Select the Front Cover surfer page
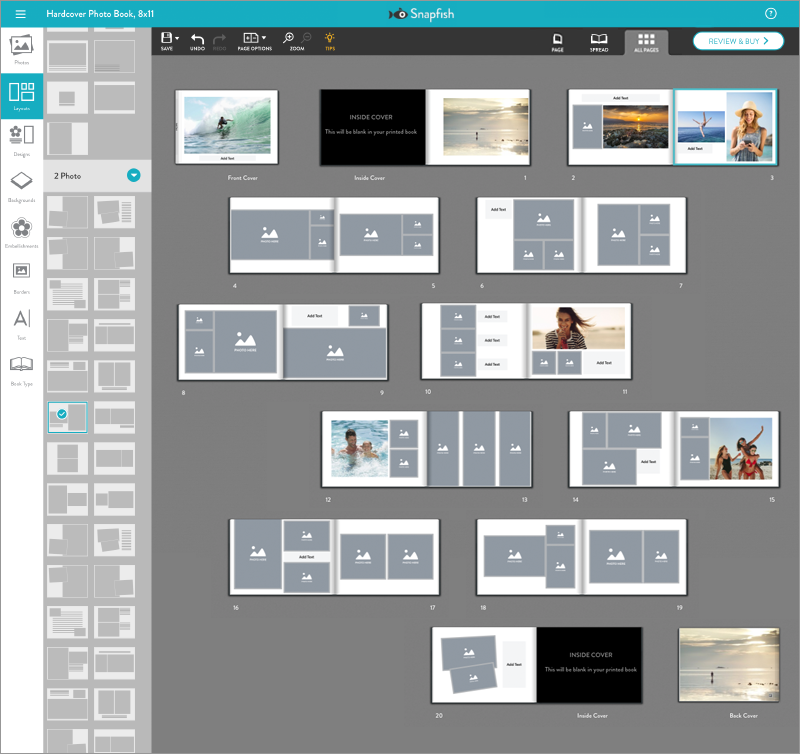 pos(226,126)
